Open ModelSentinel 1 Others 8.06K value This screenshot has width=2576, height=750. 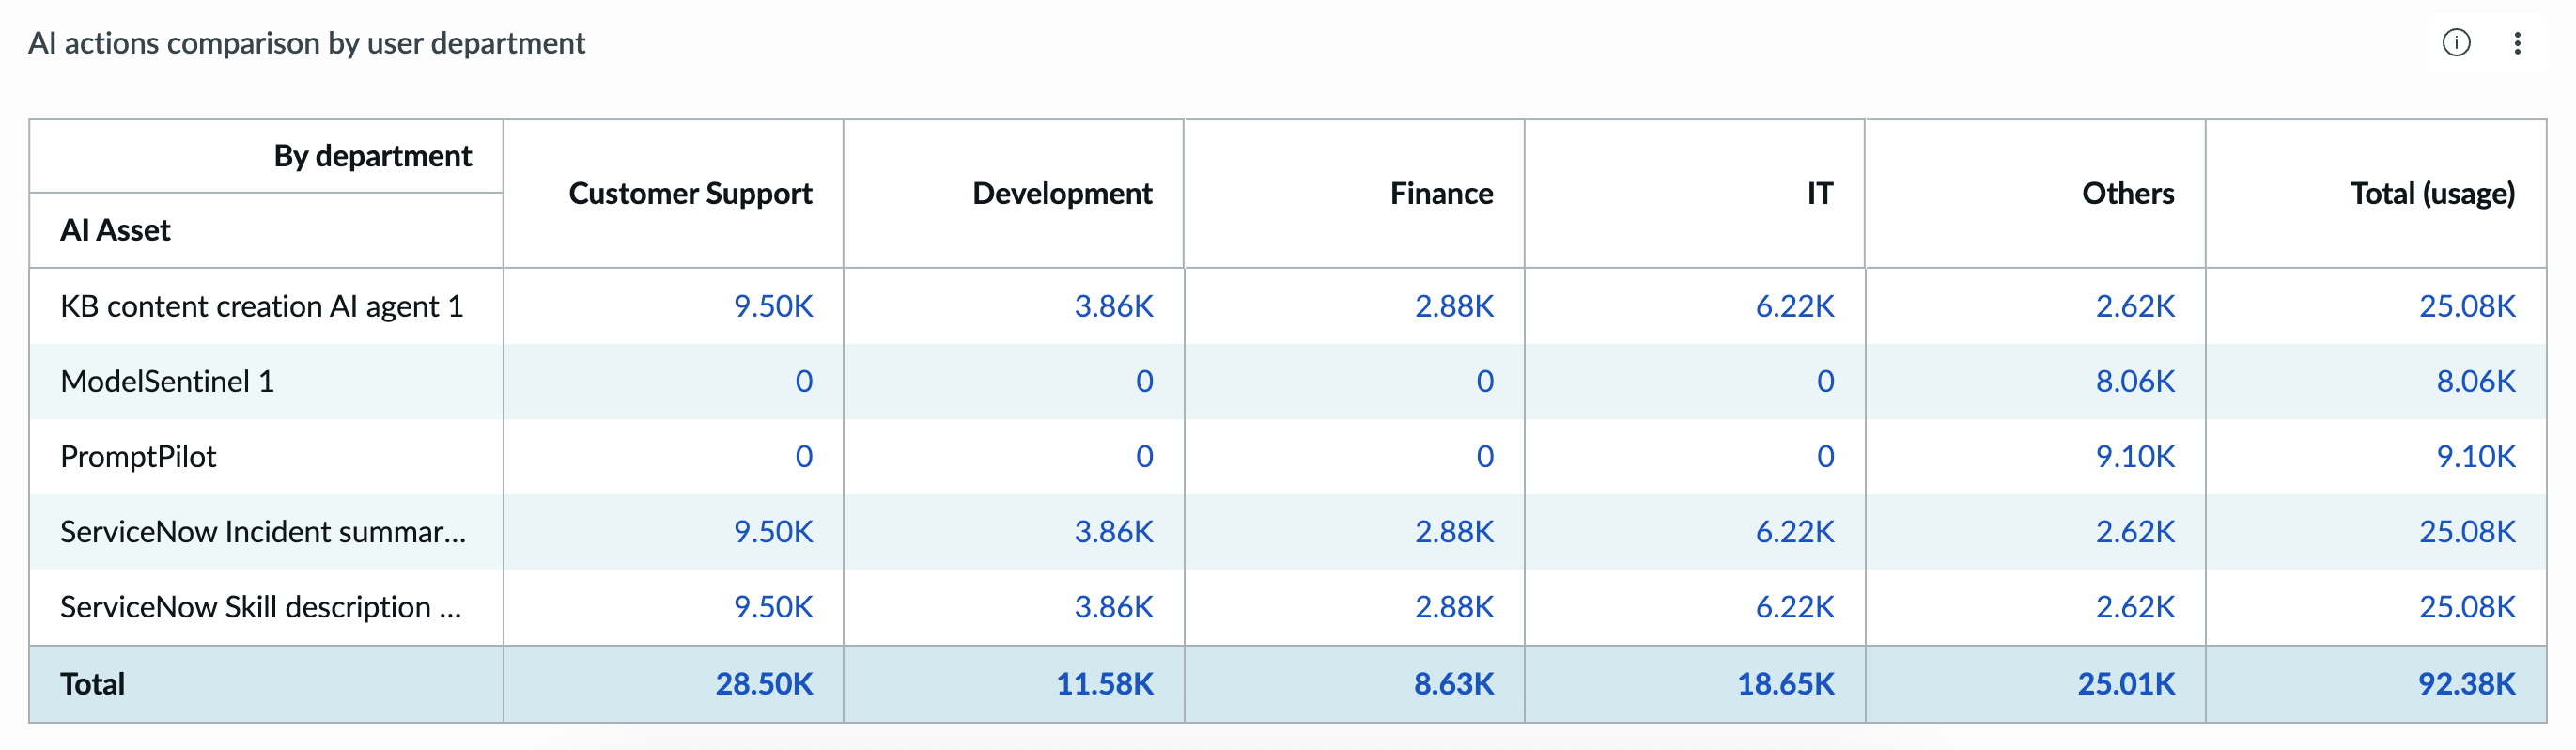tap(2135, 381)
